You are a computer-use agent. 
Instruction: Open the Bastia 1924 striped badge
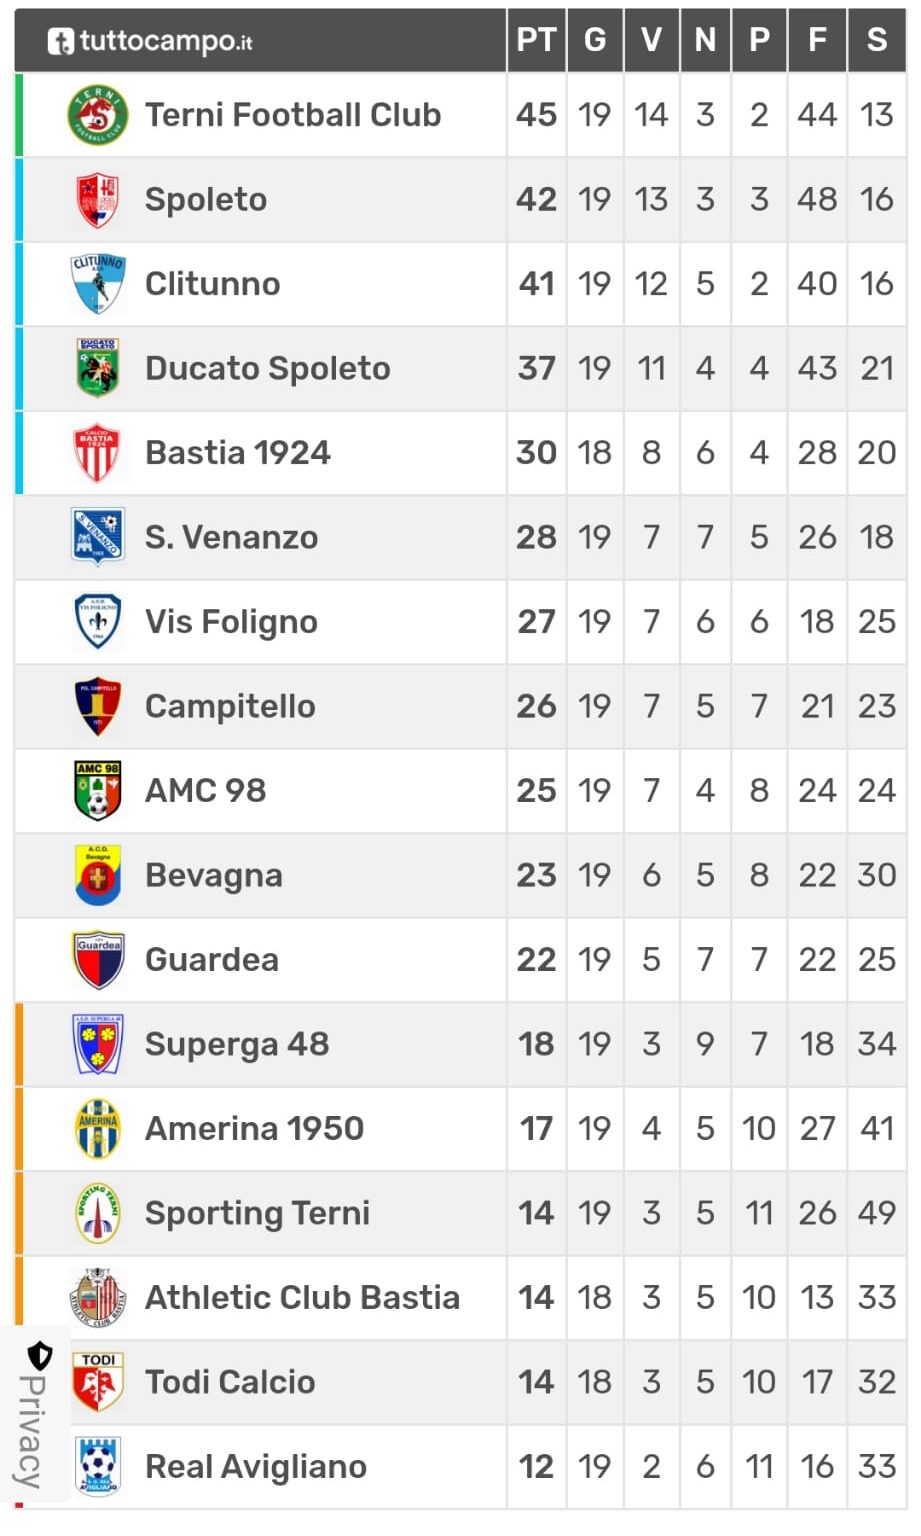97,452
